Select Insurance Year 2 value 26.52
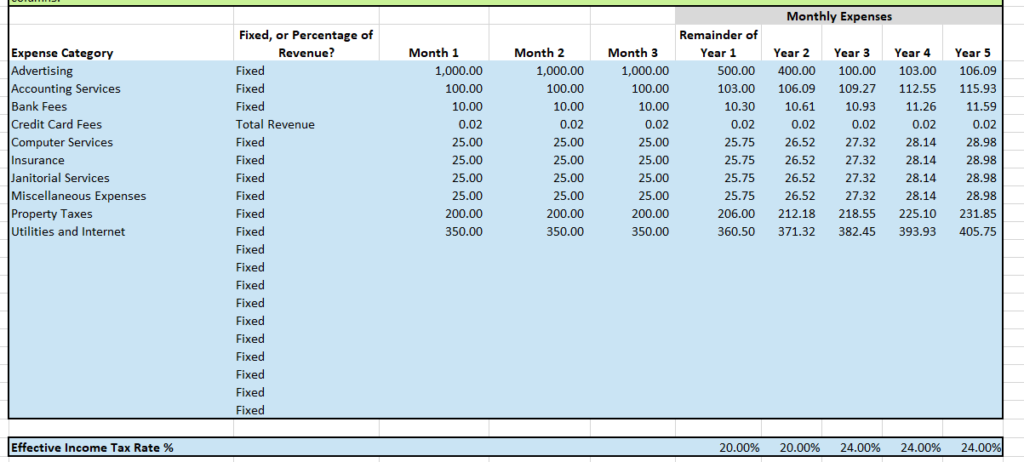Image resolution: width=1024 pixels, height=462 pixels. pos(801,160)
